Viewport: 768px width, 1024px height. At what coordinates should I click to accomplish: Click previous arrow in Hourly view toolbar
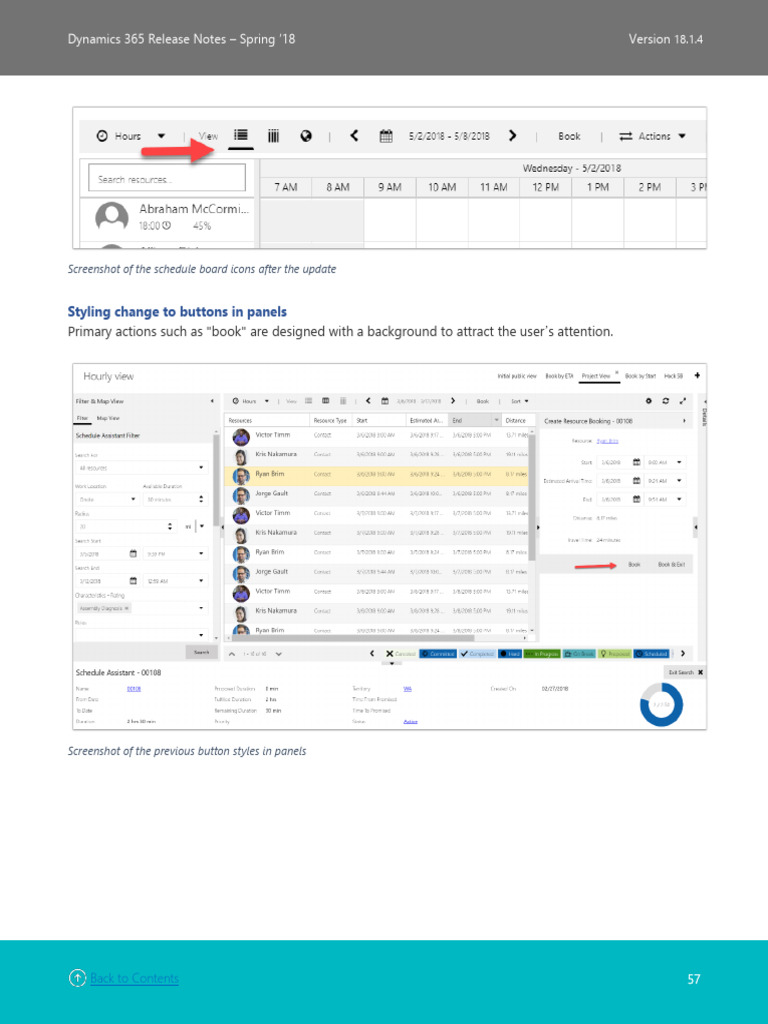coord(368,401)
